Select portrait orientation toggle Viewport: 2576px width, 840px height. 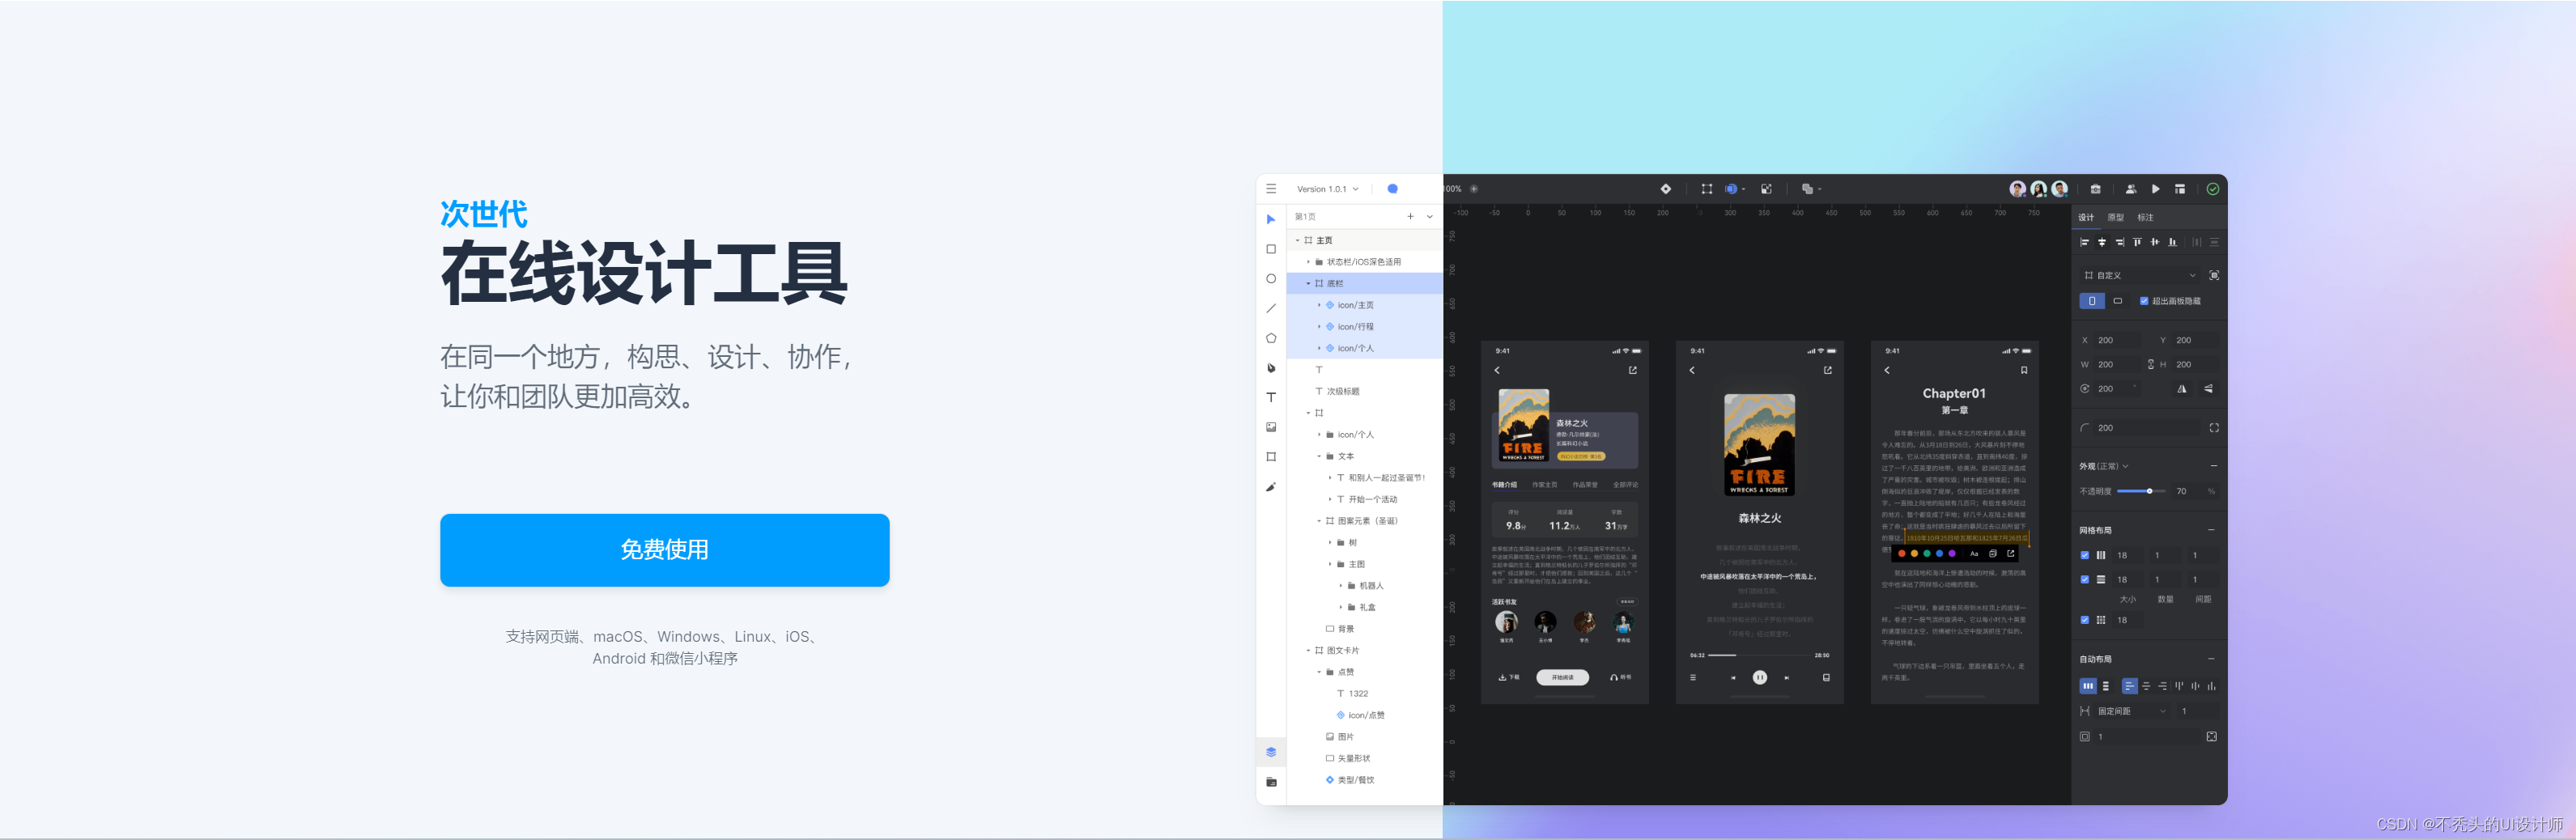pos(2092,301)
